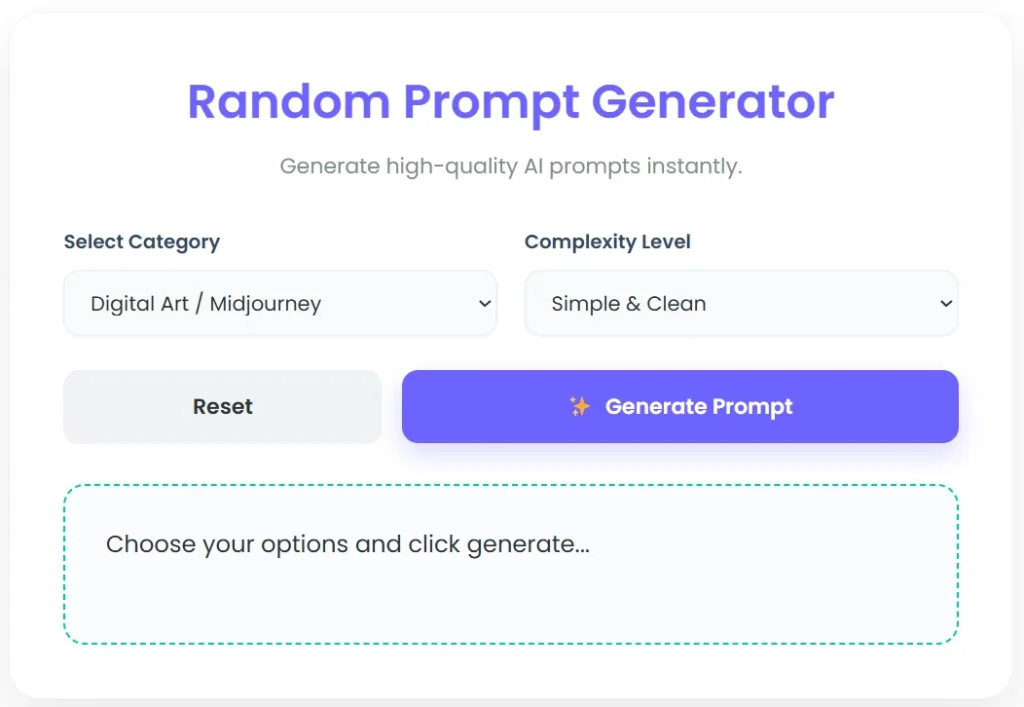This screenshot has height=707, width=1024.
Task: Click the 'Choose your options' placeholder text
Action: click(347, 544)
